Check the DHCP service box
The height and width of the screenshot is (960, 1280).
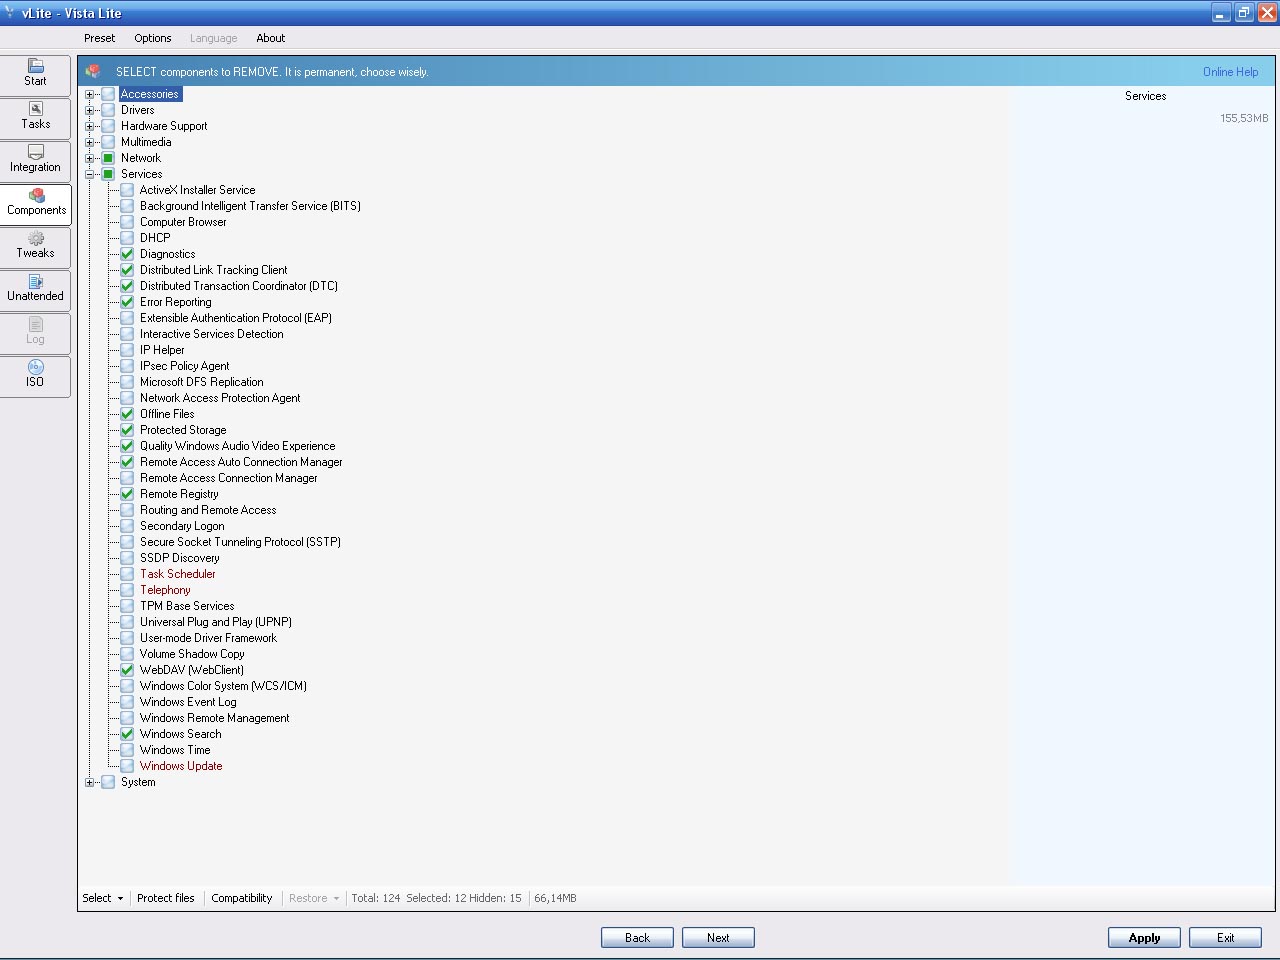[x=127, y=238]
